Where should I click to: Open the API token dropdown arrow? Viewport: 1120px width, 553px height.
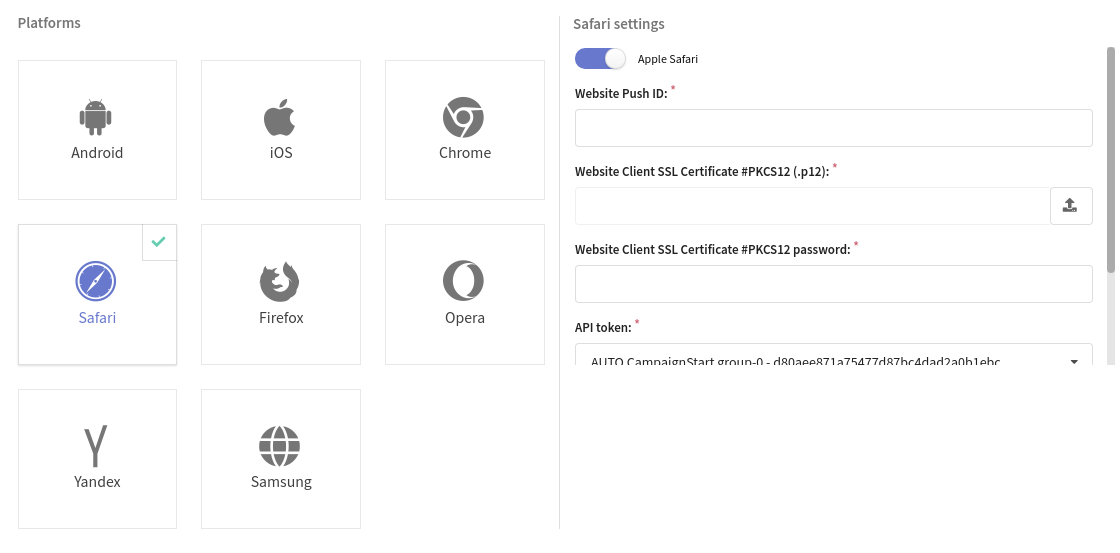pos(1074,362)
